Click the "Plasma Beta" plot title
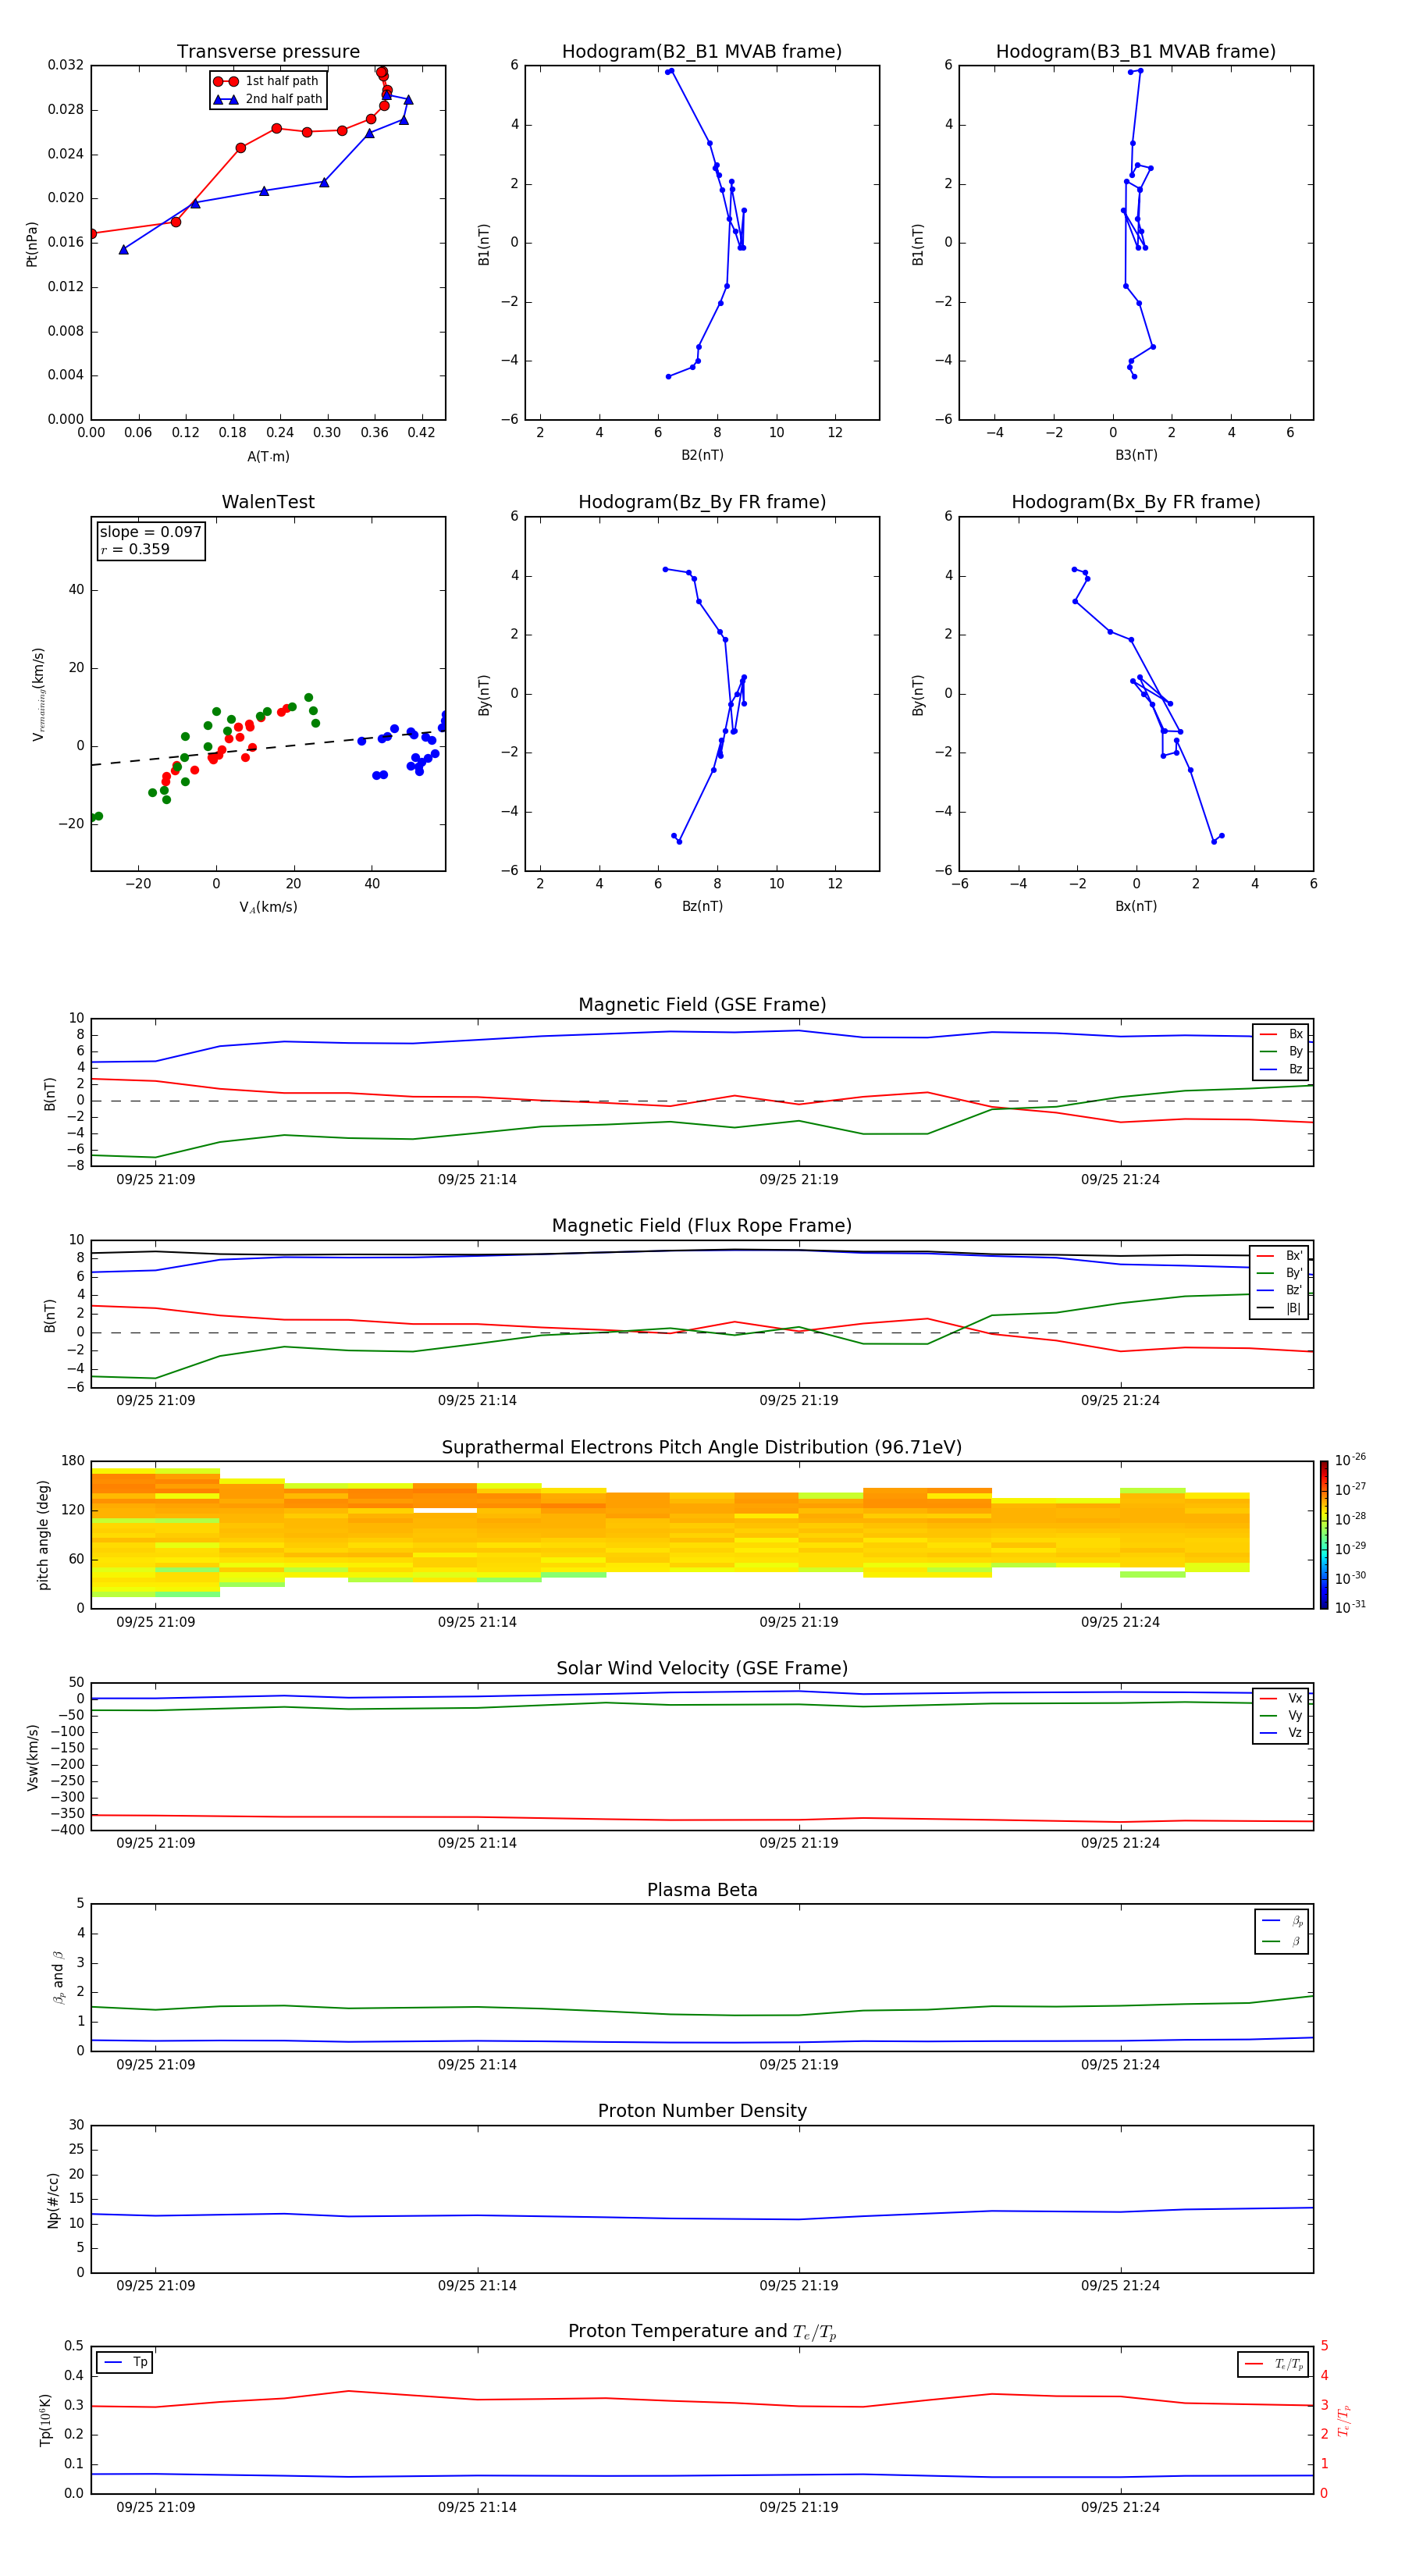Viewport: 1405px width, 2576px height. tap(702, 1891)
